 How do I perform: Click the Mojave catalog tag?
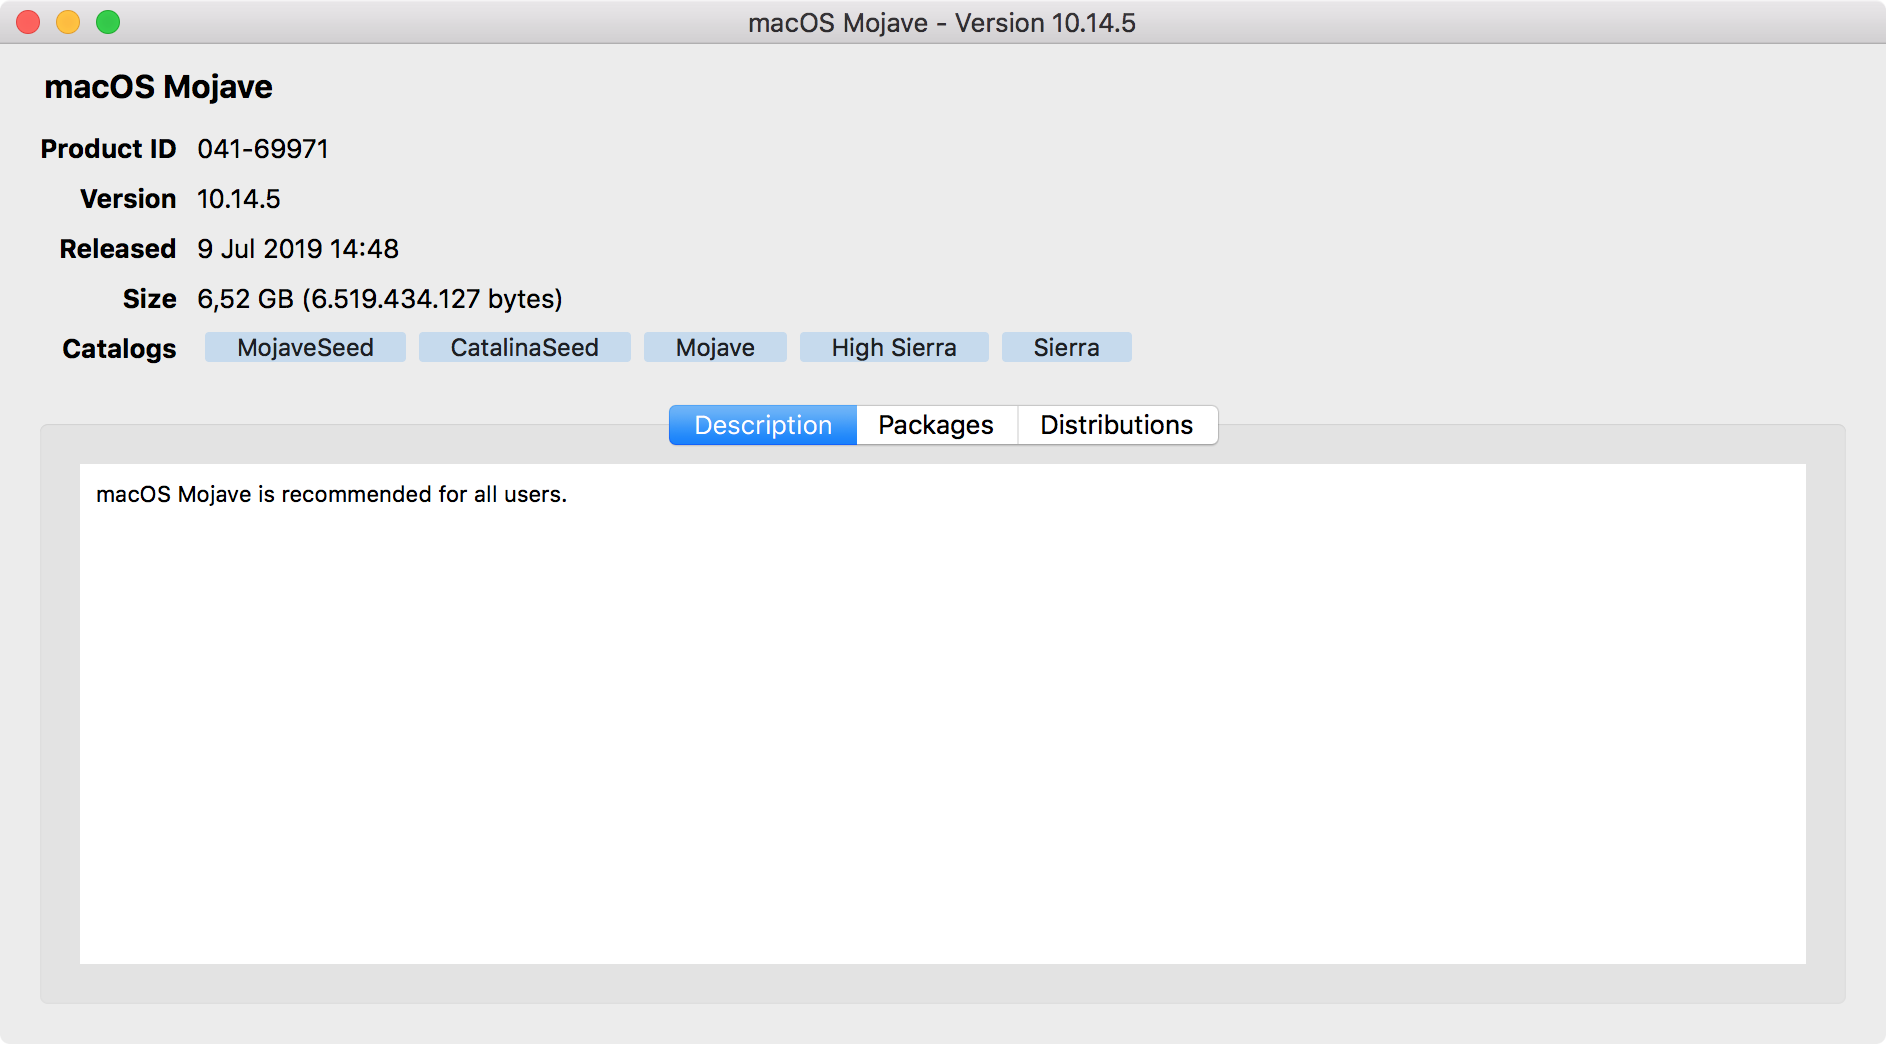715,347
